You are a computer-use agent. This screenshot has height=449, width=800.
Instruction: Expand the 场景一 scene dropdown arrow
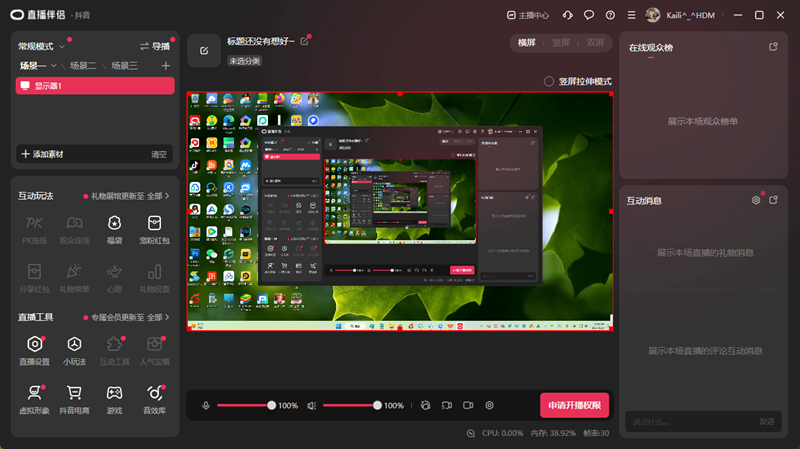coord(54,66)
